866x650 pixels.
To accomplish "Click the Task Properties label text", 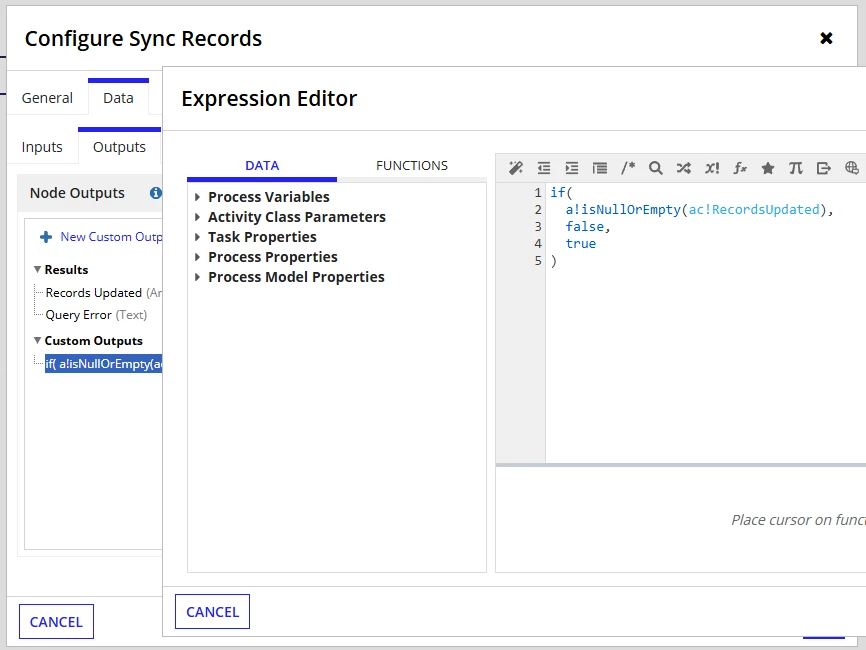I will (x=262, y=237).
